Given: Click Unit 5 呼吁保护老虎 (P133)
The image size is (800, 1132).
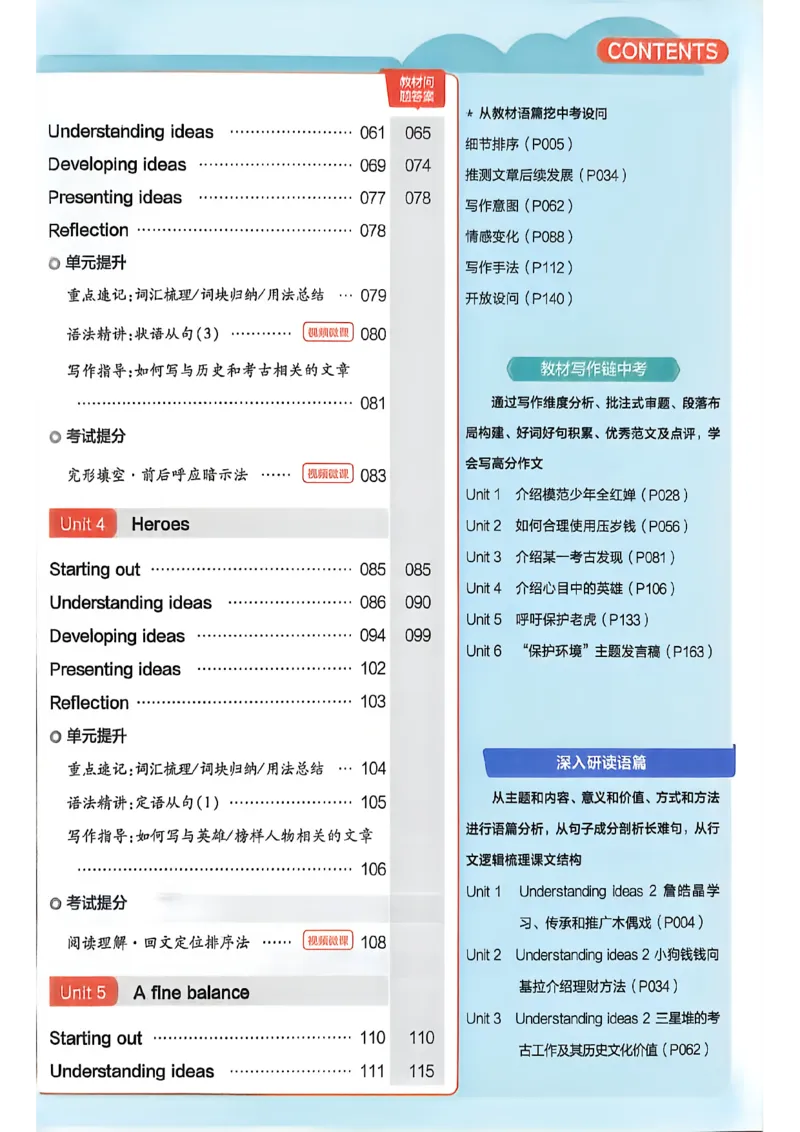Looking at the screenshot, I should [x=557, y=619].
